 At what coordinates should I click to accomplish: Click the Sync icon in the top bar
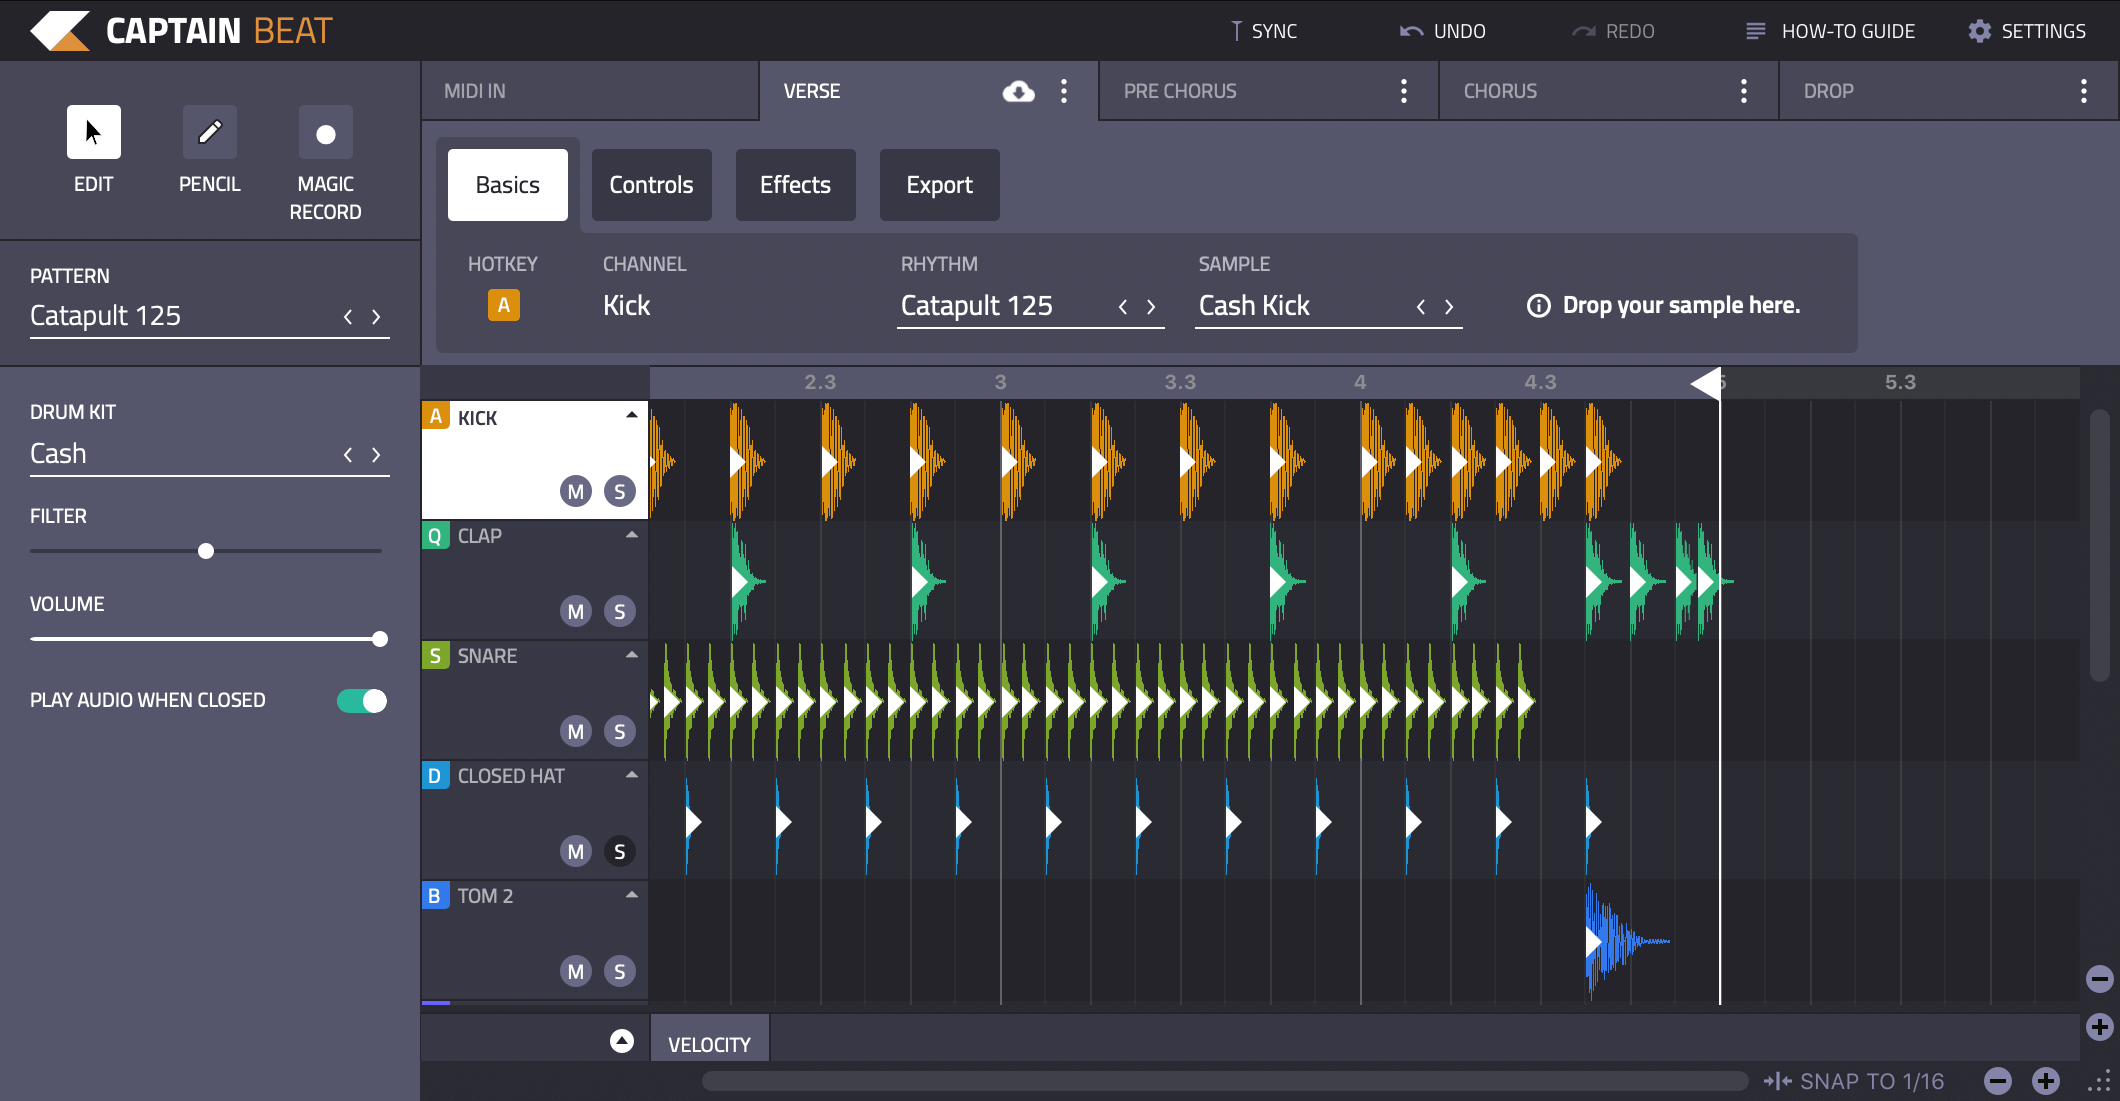(x=1236, y=30)
